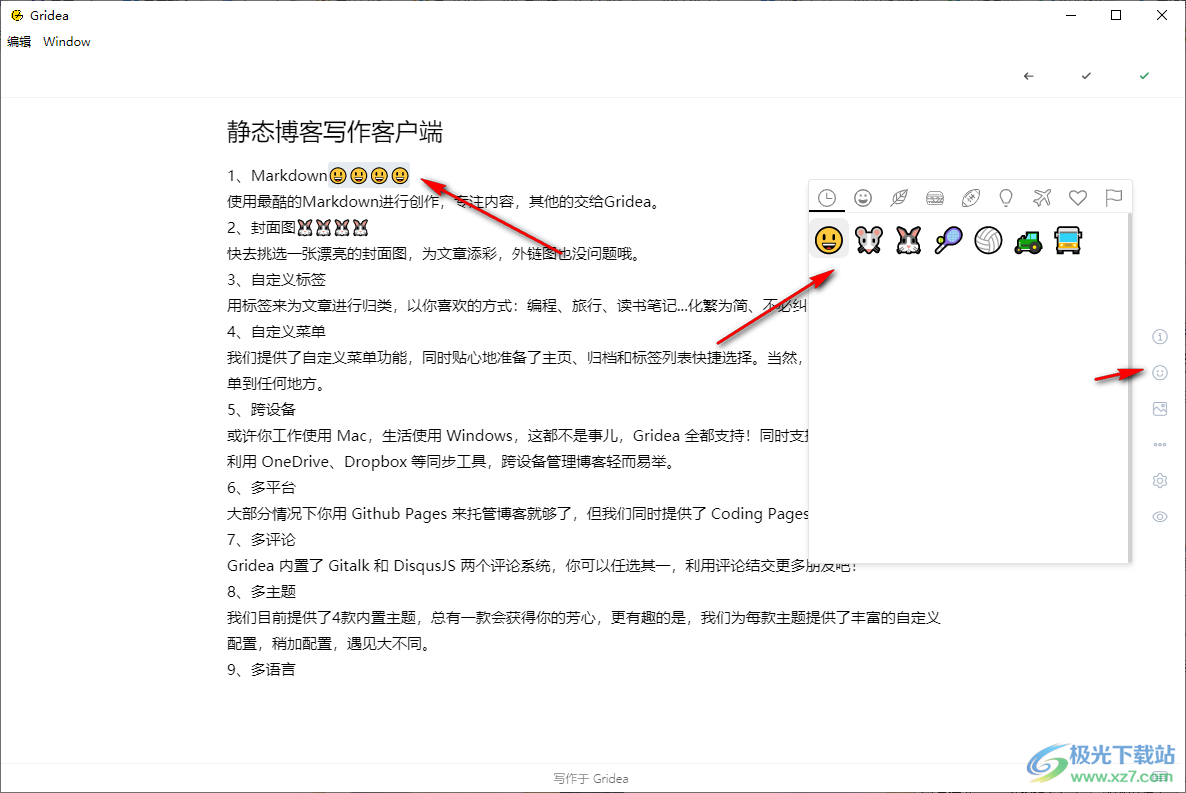Click the line '8、多主题'
The width and height of the screenshot is (1186, 793).
click(x=261, y=592)
